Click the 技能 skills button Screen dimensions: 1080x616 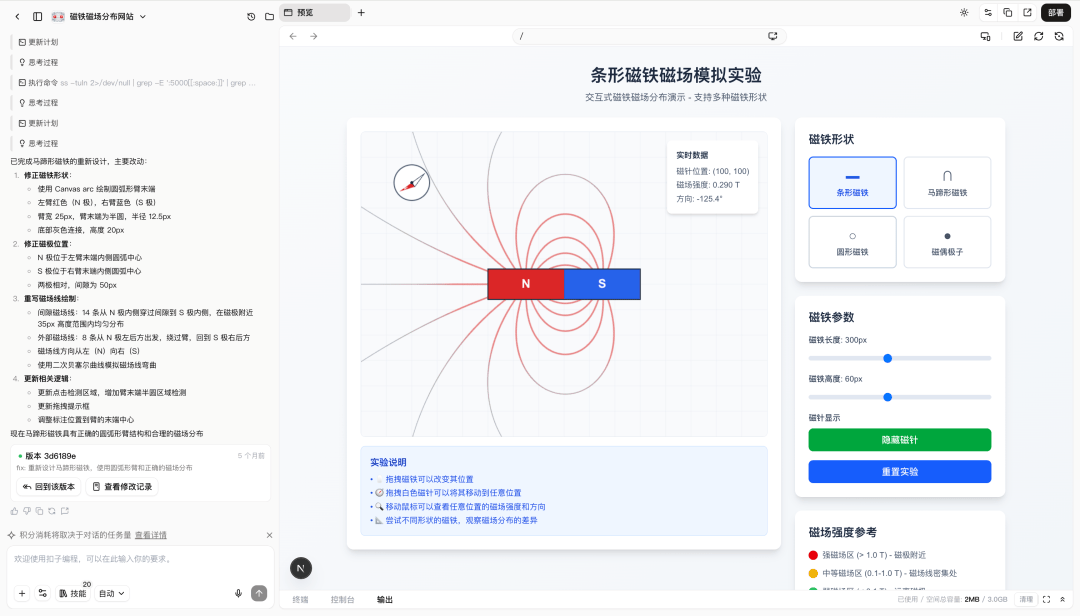(x=72, y=593)
